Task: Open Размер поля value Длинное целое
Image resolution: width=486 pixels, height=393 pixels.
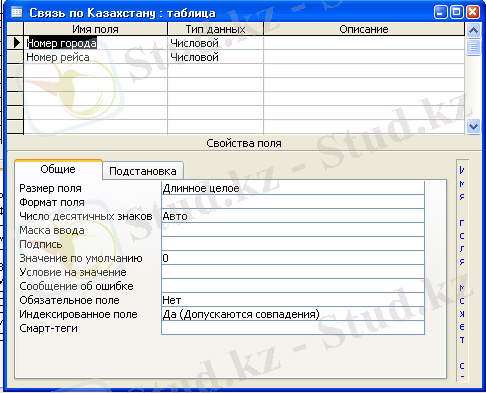Action: click(293, 188)
